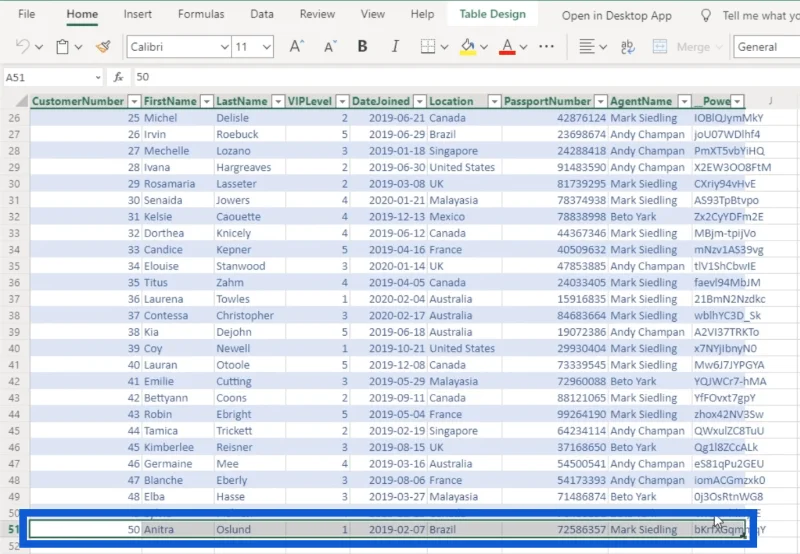Viewport: 800px width, 554px height.
Task: Apply yellow fill color
Action: click(x=468, y=47)
